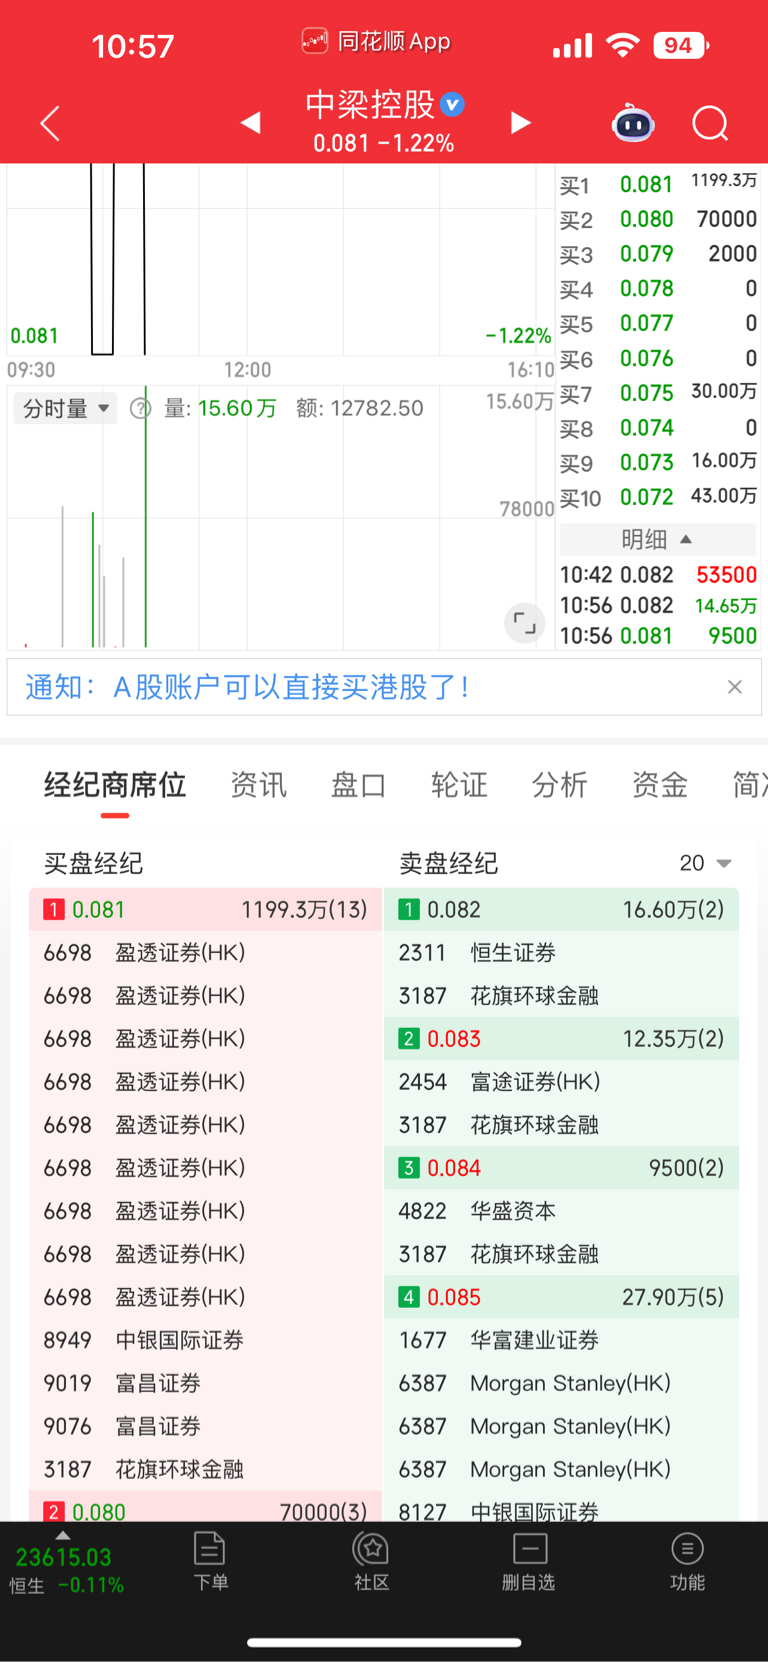
Task: Open the 社区 community icon
Action: pyautogui.click(x=371, y=1560)
